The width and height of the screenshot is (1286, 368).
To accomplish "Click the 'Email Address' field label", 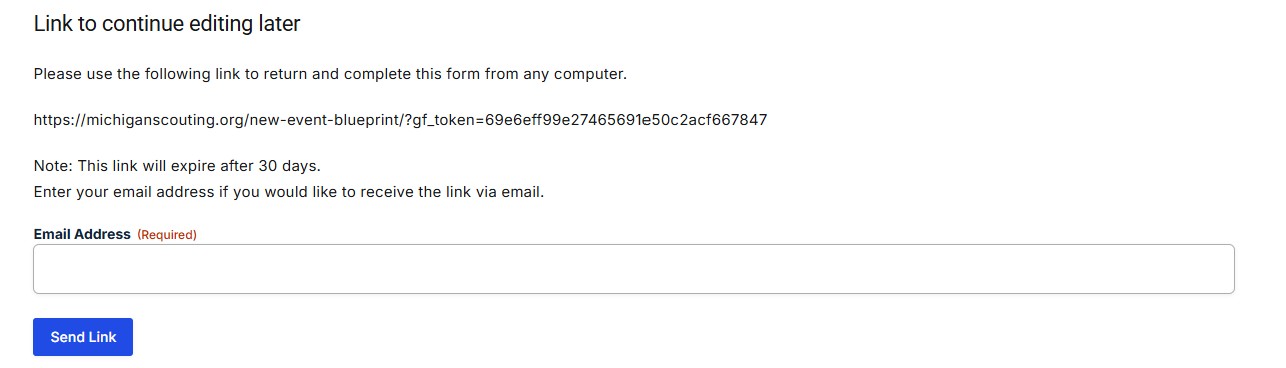I will pyautogui.click(x=82, y=234).
